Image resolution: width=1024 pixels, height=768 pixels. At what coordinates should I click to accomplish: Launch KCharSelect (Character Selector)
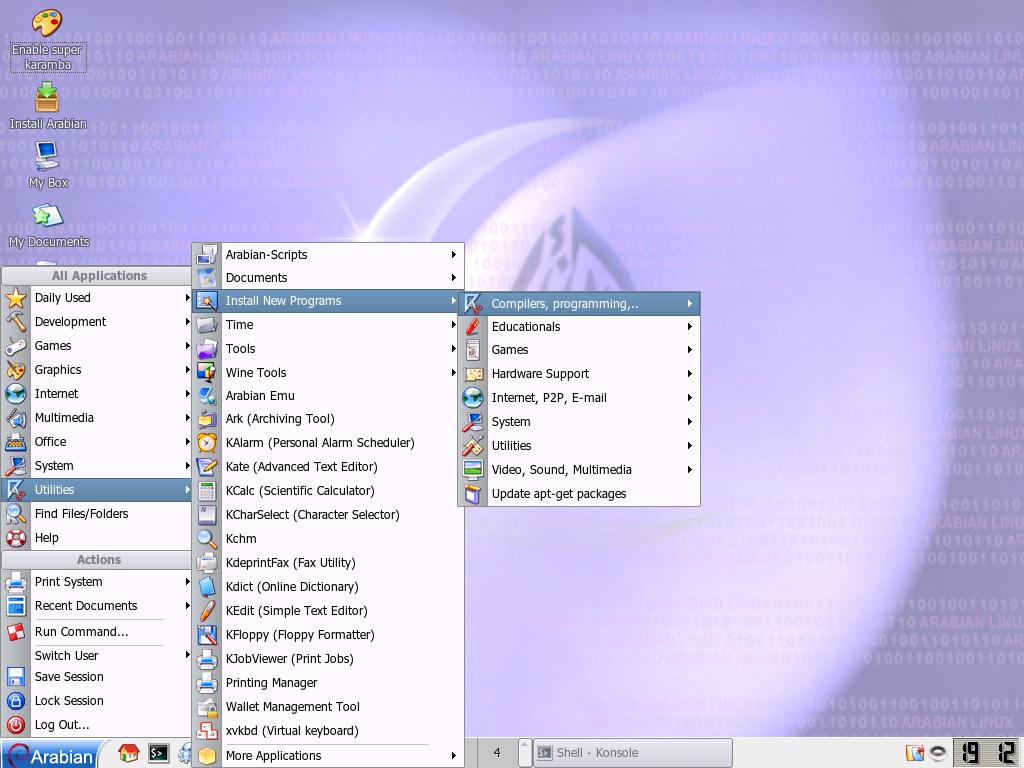[x=328, y=515]
